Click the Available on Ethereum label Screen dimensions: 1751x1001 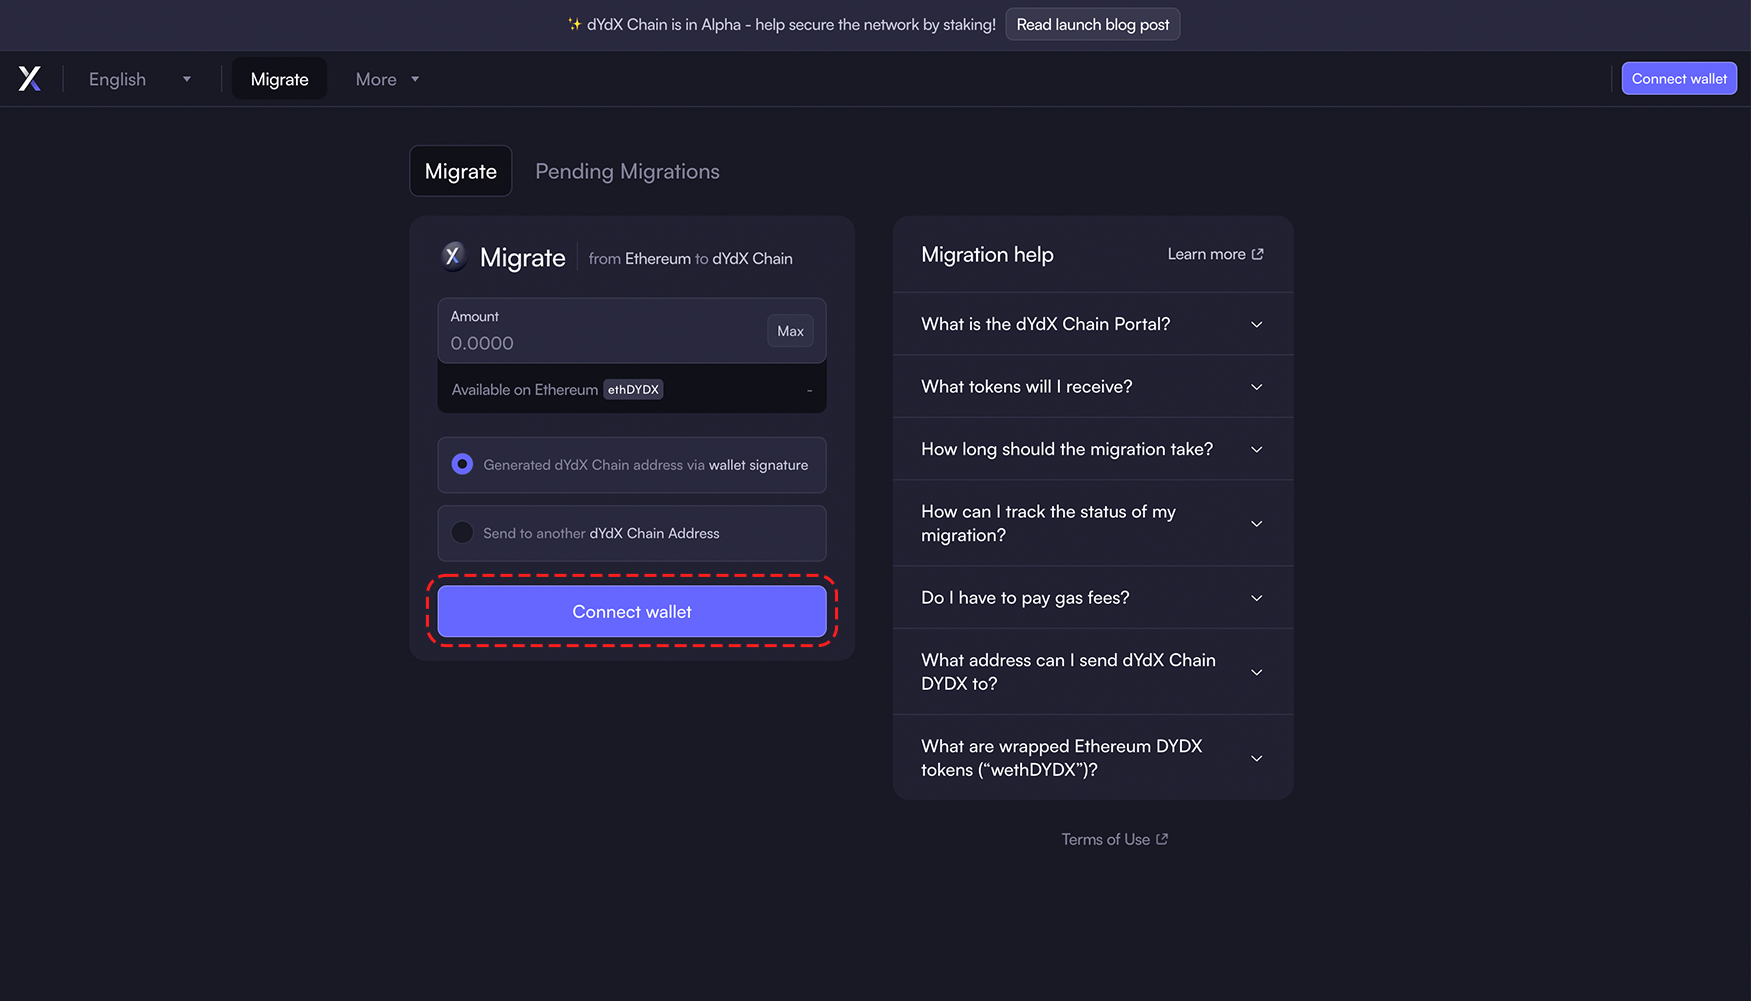[524, 390]
